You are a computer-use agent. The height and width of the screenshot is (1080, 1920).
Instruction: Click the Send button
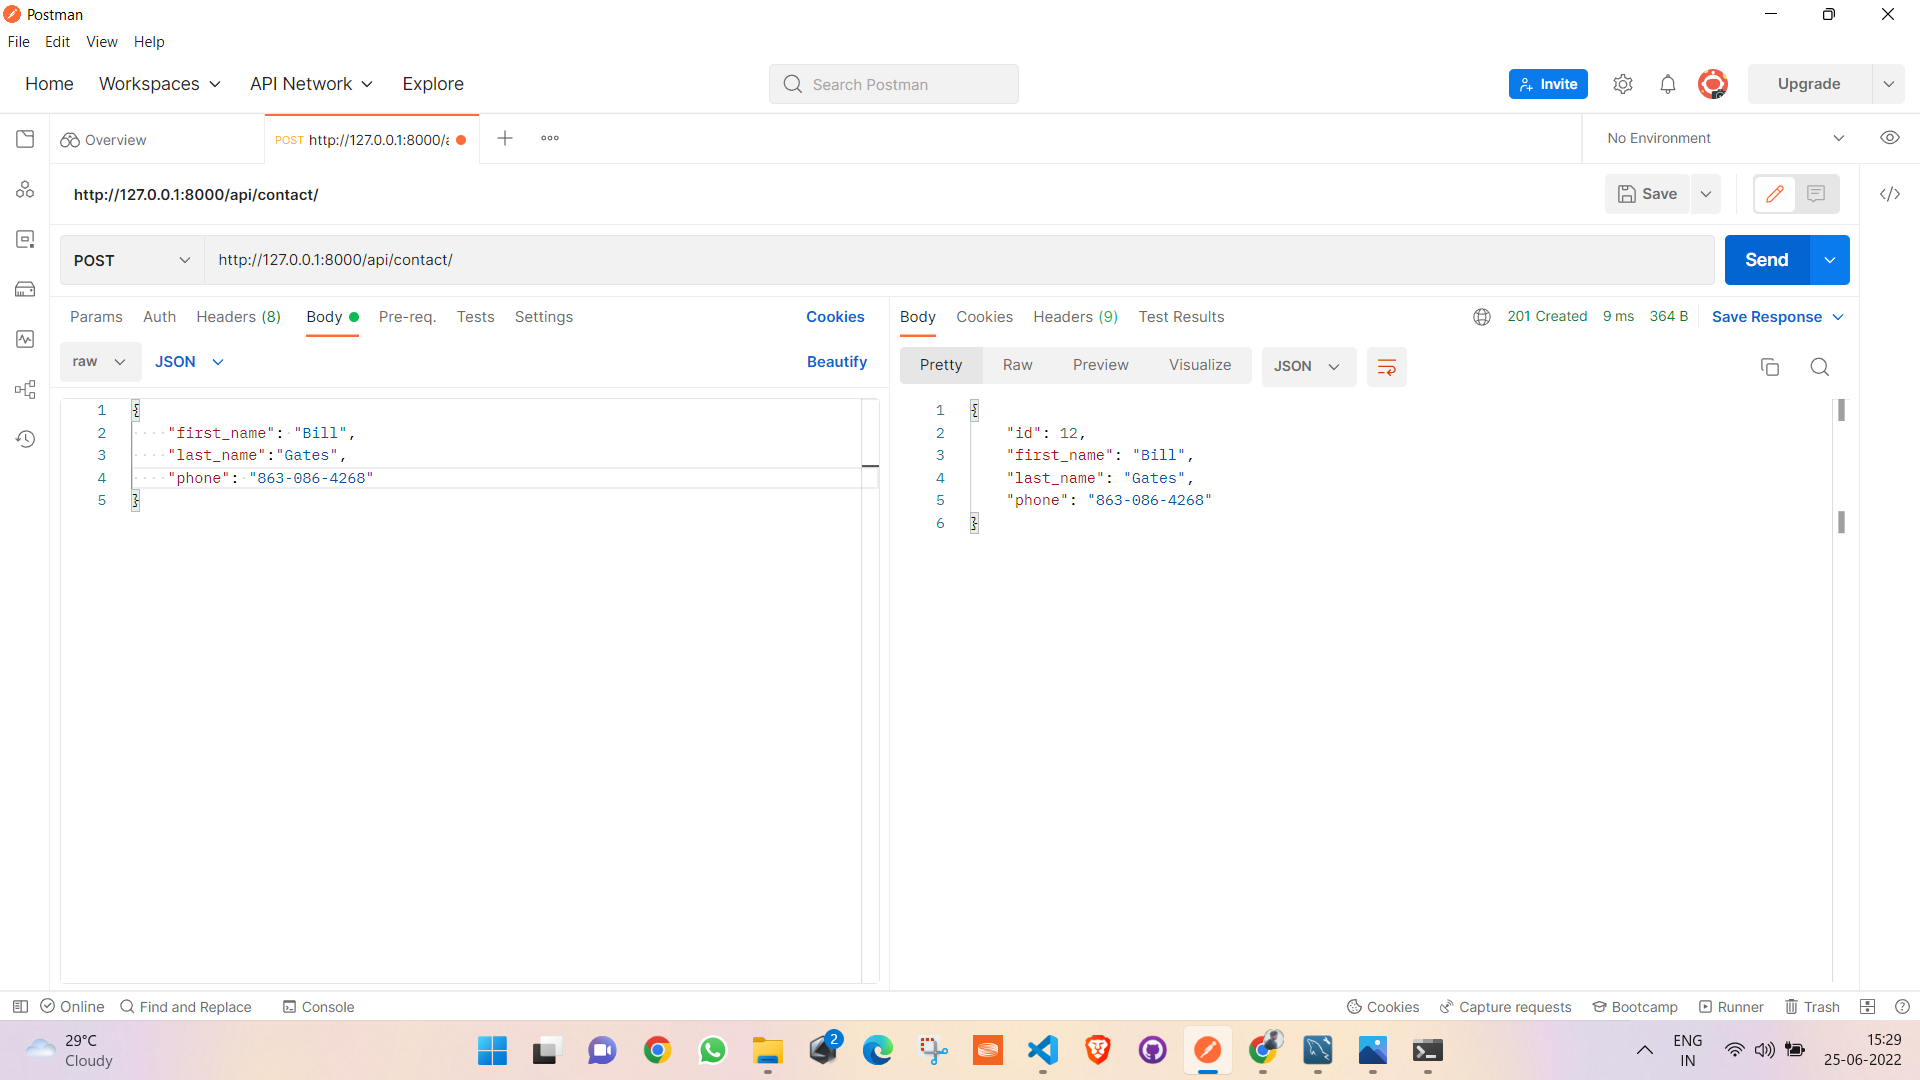tap(1765, 260)
